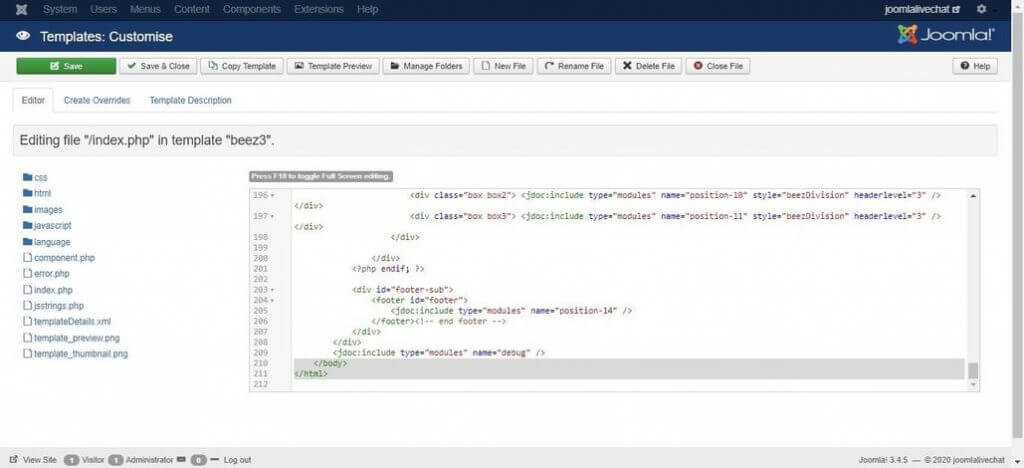
Task: Open the Content menu
Action: click(x=192, y=9)
